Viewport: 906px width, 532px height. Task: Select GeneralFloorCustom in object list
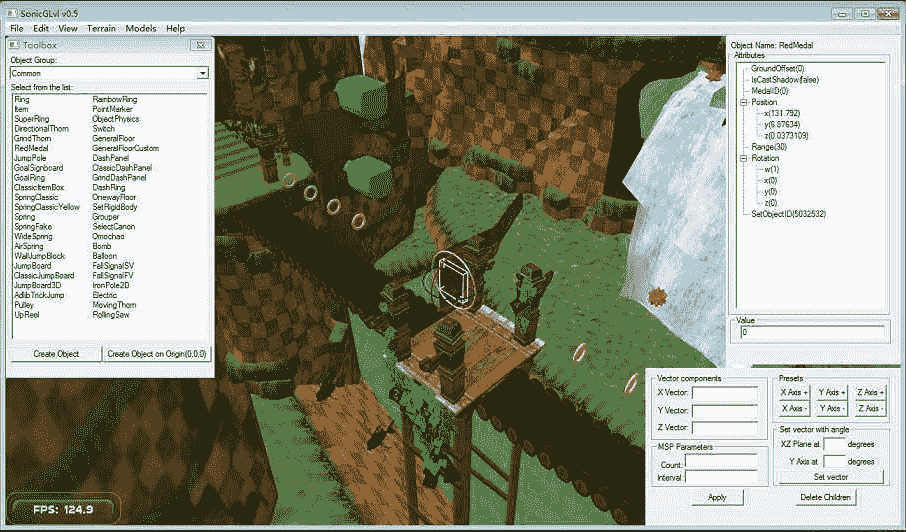pyautogui.click(x=125, y=148)
